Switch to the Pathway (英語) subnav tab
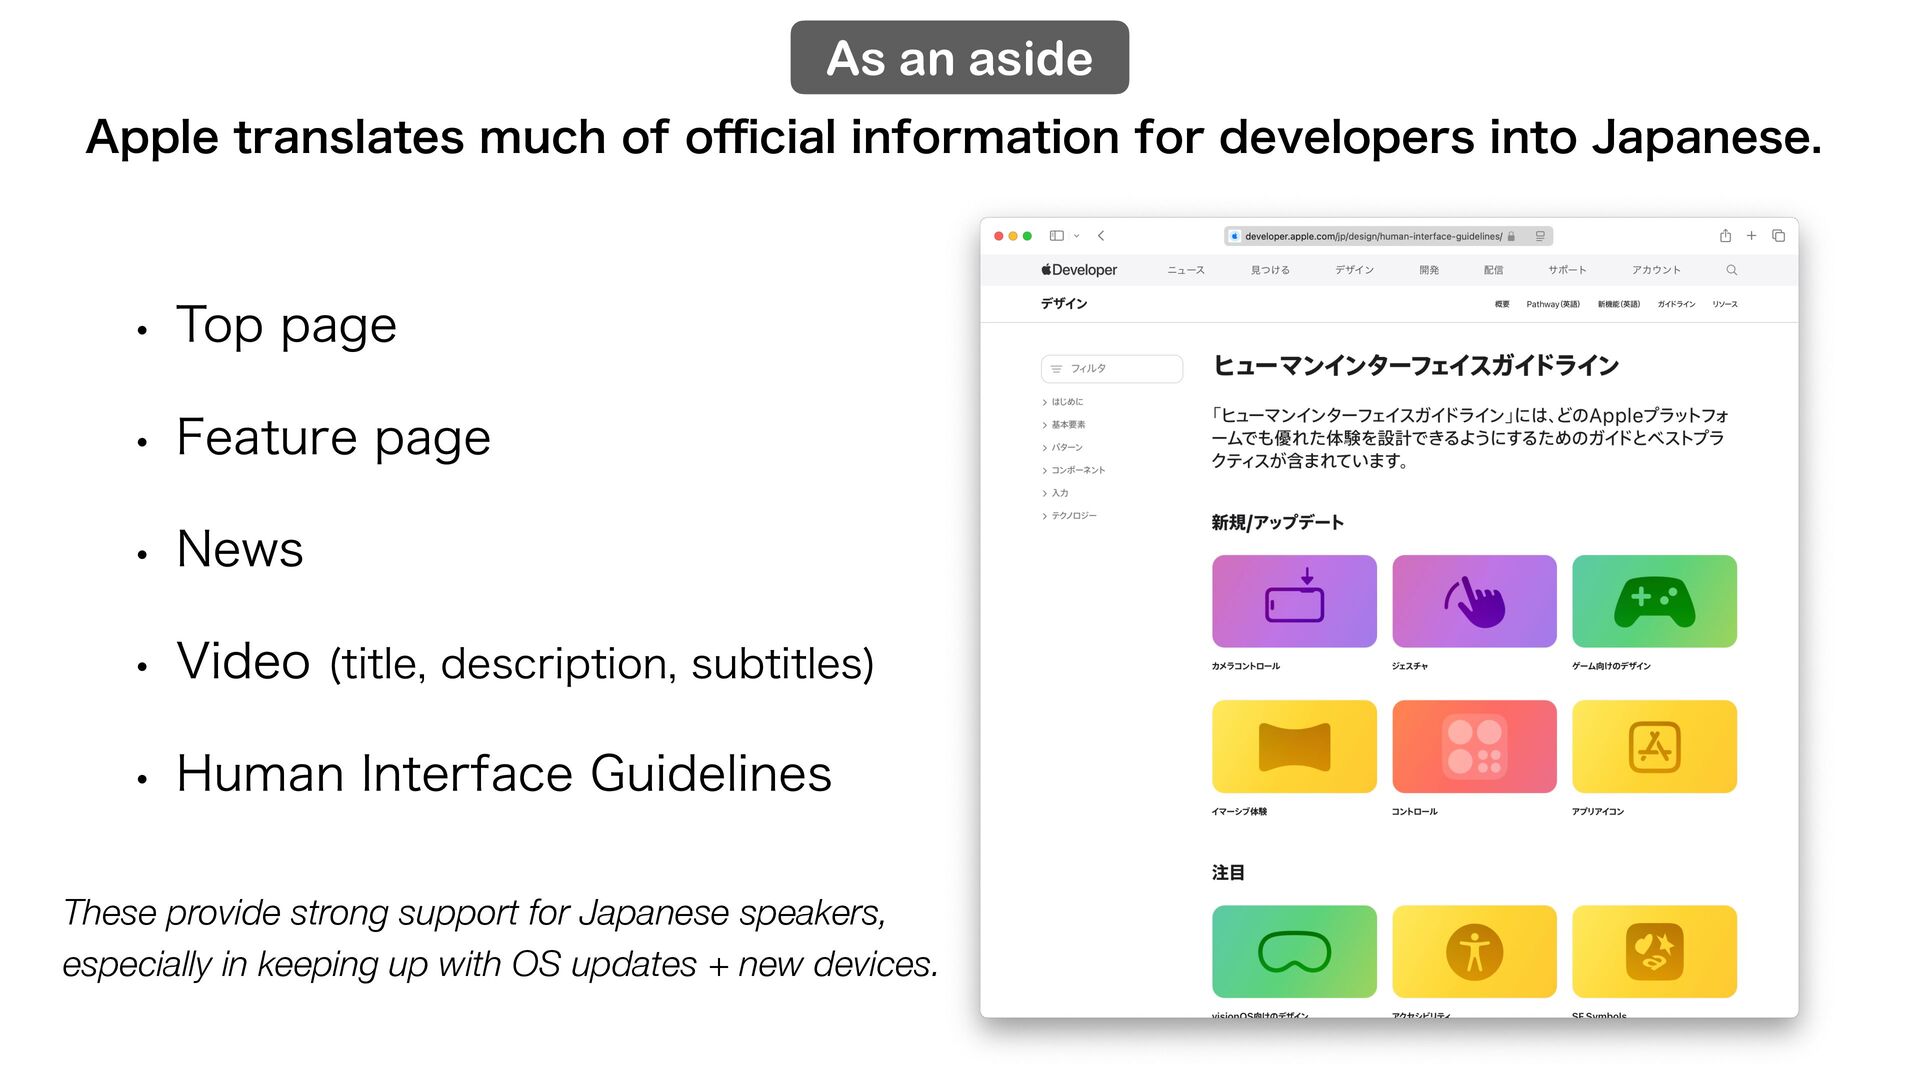The image size is (1920, 1080). tap(1553, 304)
